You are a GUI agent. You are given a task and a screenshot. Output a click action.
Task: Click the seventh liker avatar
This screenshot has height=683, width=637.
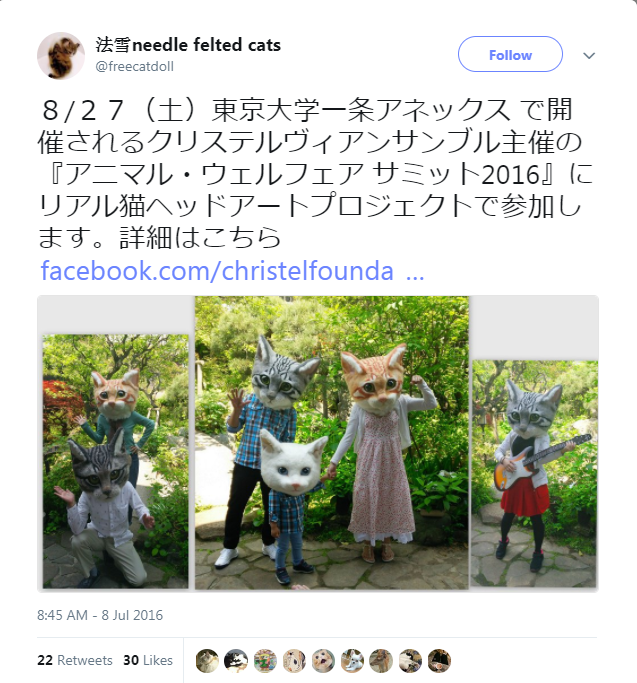click(x=381, y=661)
